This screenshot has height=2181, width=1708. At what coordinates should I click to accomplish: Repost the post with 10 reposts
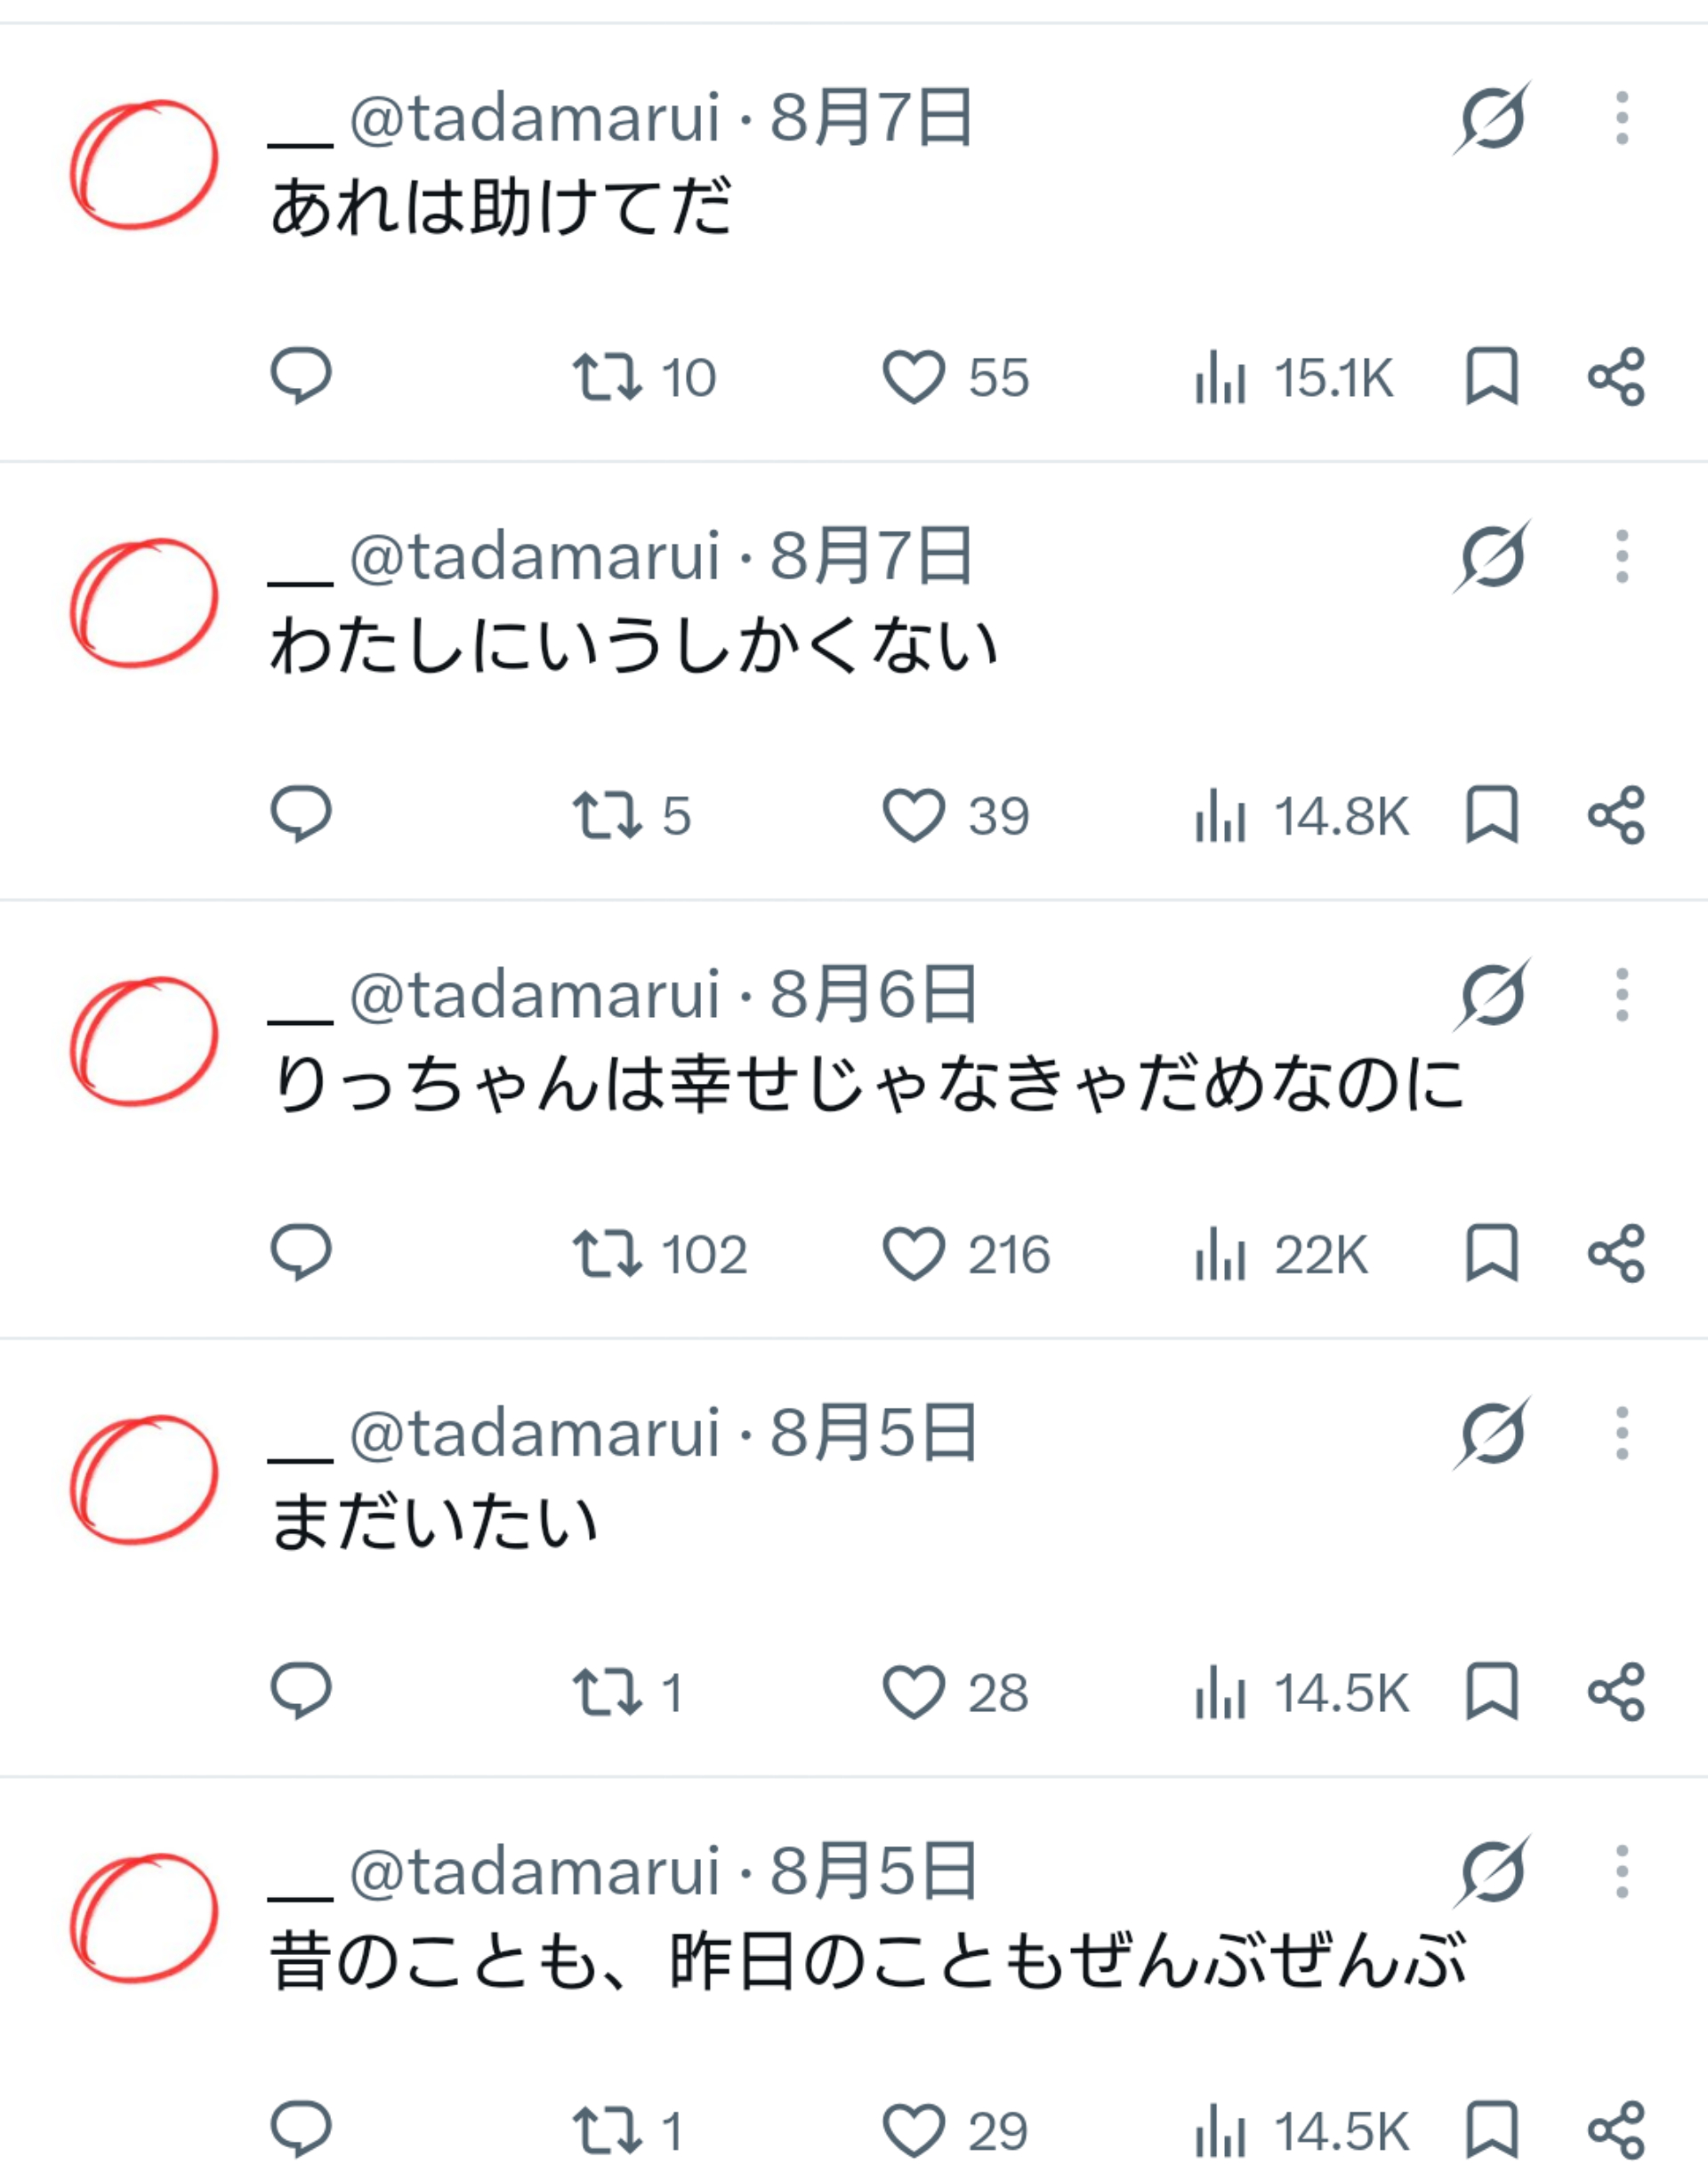(x=644, y=377)
